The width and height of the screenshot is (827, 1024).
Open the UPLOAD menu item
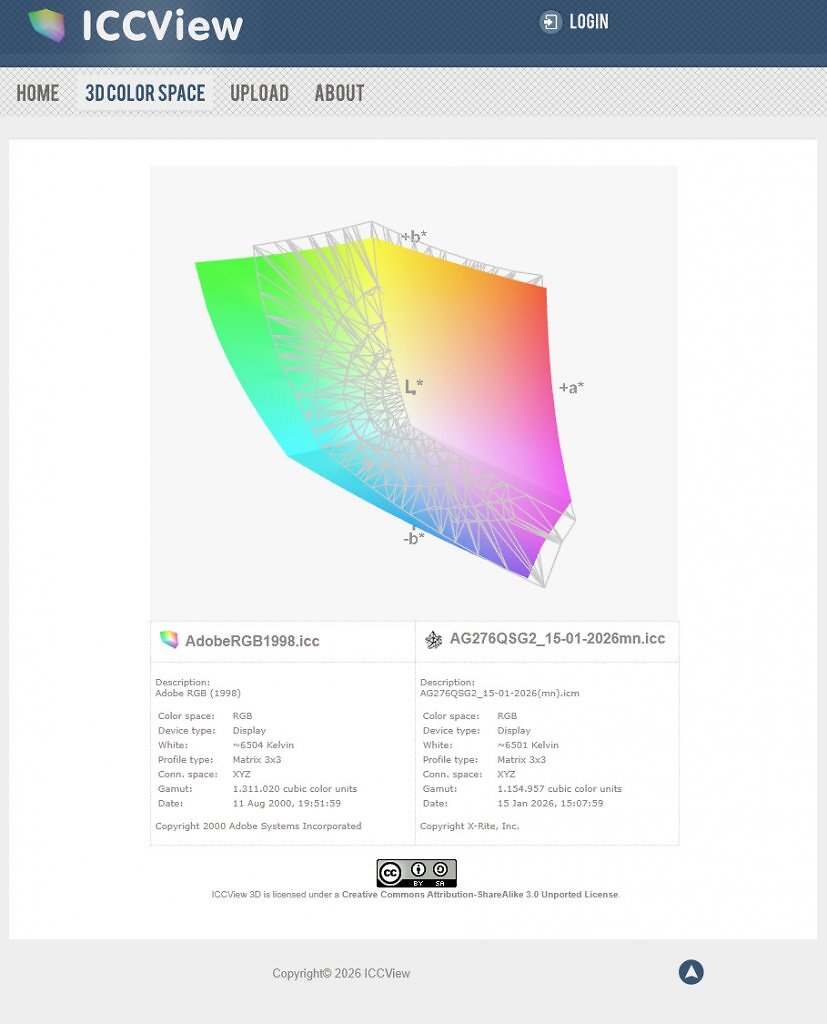(259, 93)
